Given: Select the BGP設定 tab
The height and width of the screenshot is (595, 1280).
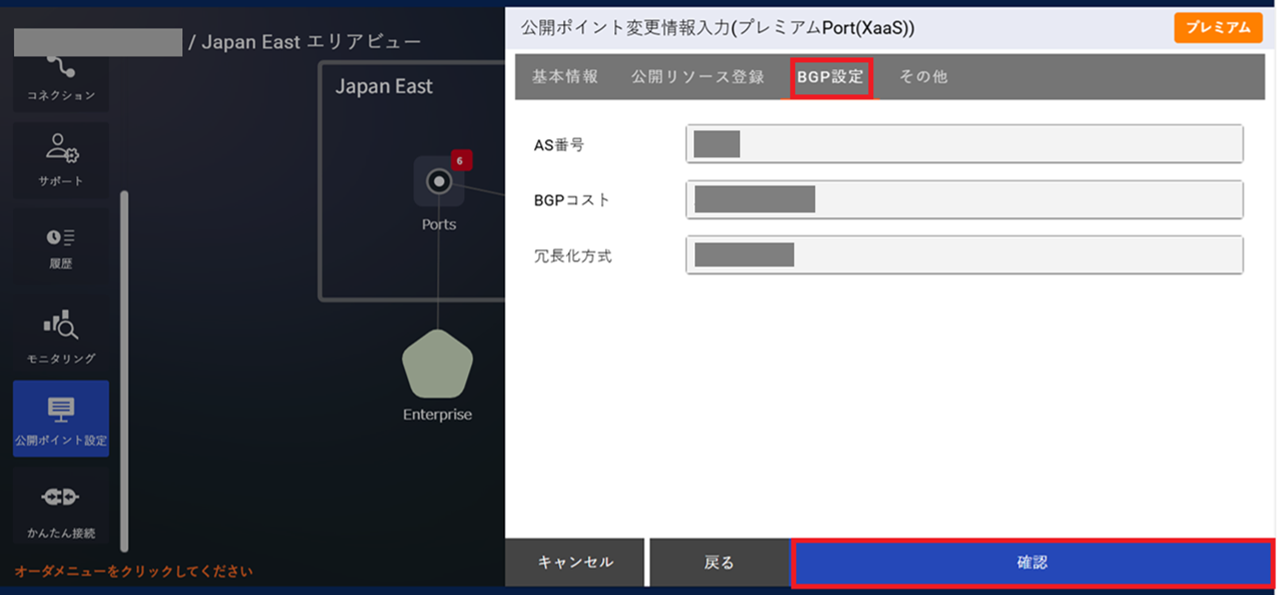Looking at the screenshot, I should 832,76.
